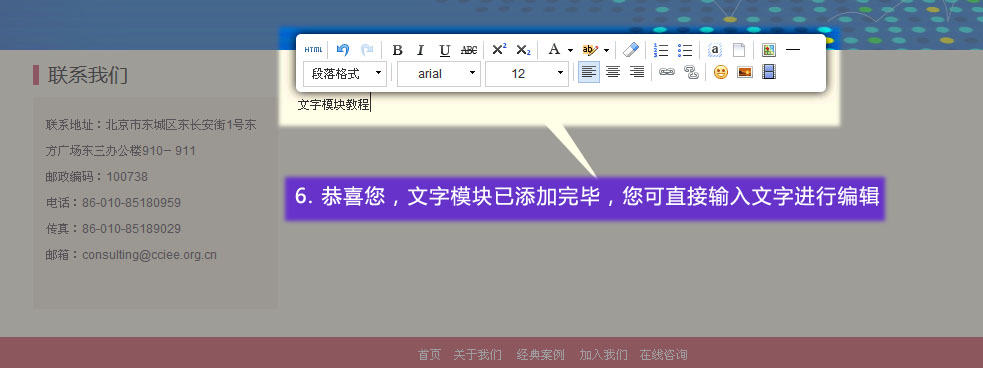This screenshot has width=983, height=368.
Task: Insert an ordered numbered list
Action: pos(661,50)
